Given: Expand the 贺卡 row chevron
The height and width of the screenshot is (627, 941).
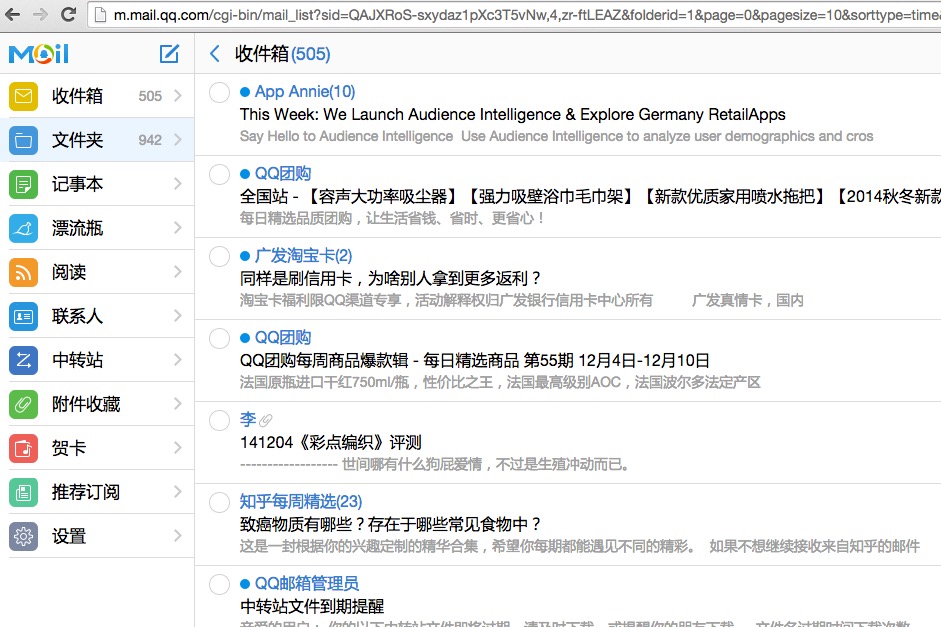Looking at the screenshot, I should click(178, 448).
